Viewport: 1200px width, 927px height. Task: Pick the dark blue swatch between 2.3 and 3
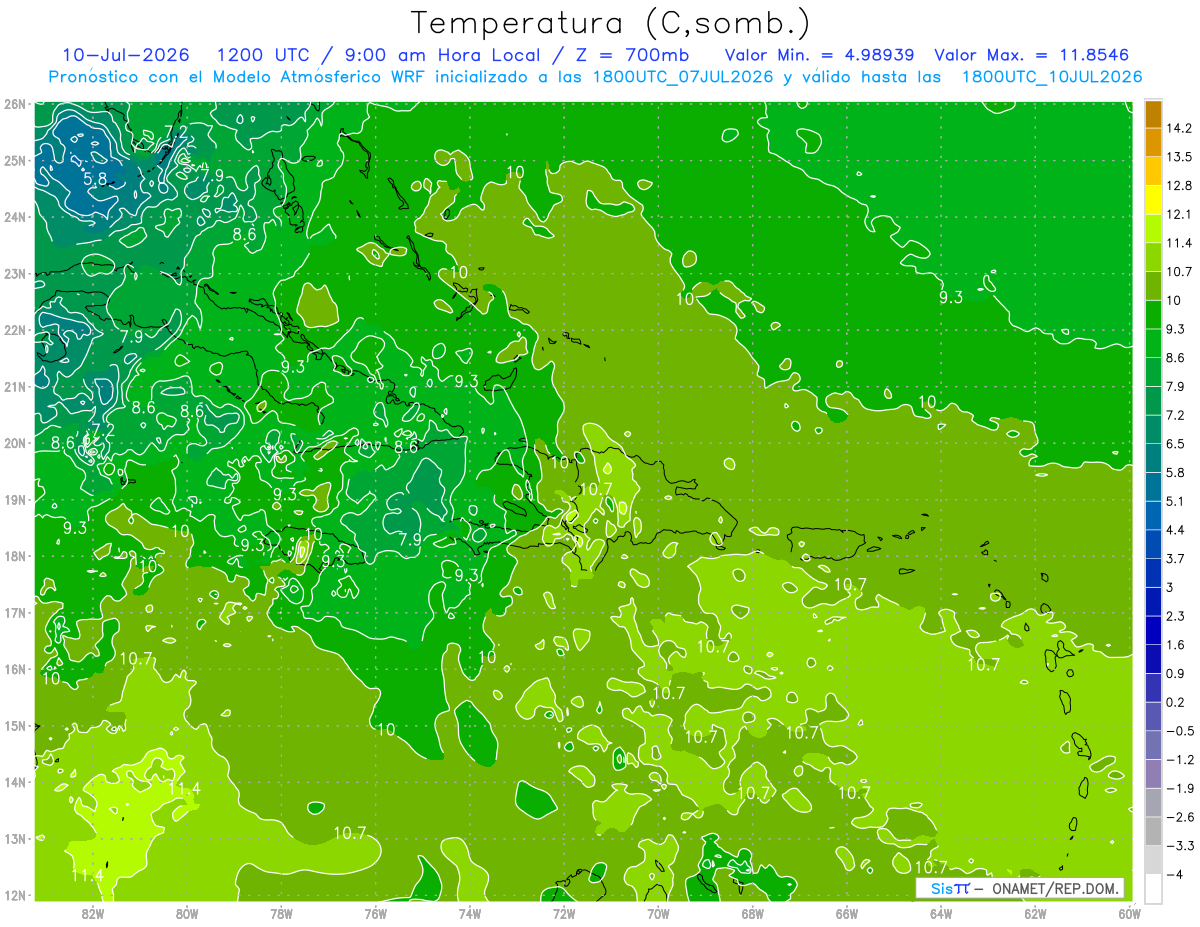pos(1153,601)
